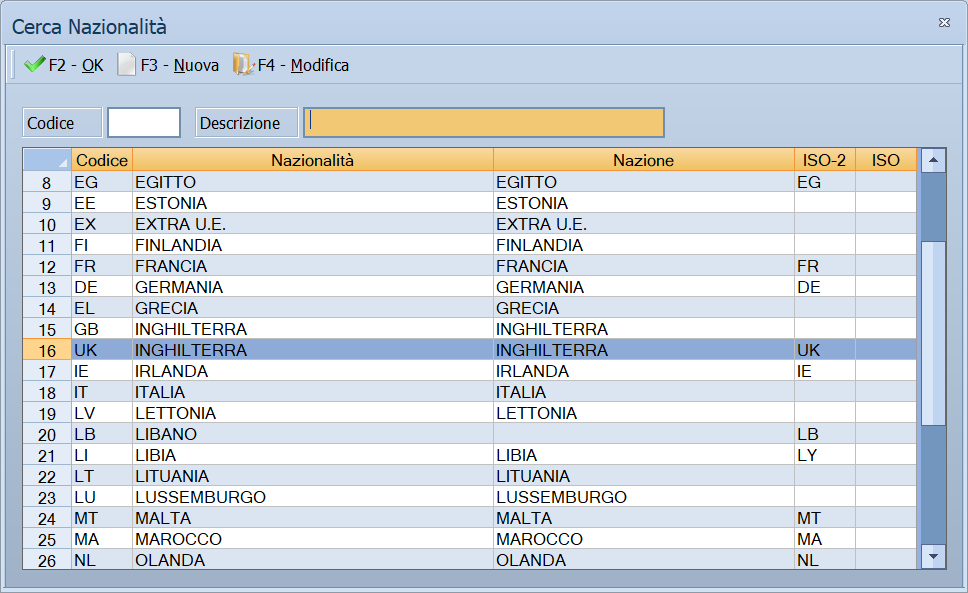Select the GRECIA nationality cell
The height and width of the screenshot is (593, 968).
[x=313, y=308]
